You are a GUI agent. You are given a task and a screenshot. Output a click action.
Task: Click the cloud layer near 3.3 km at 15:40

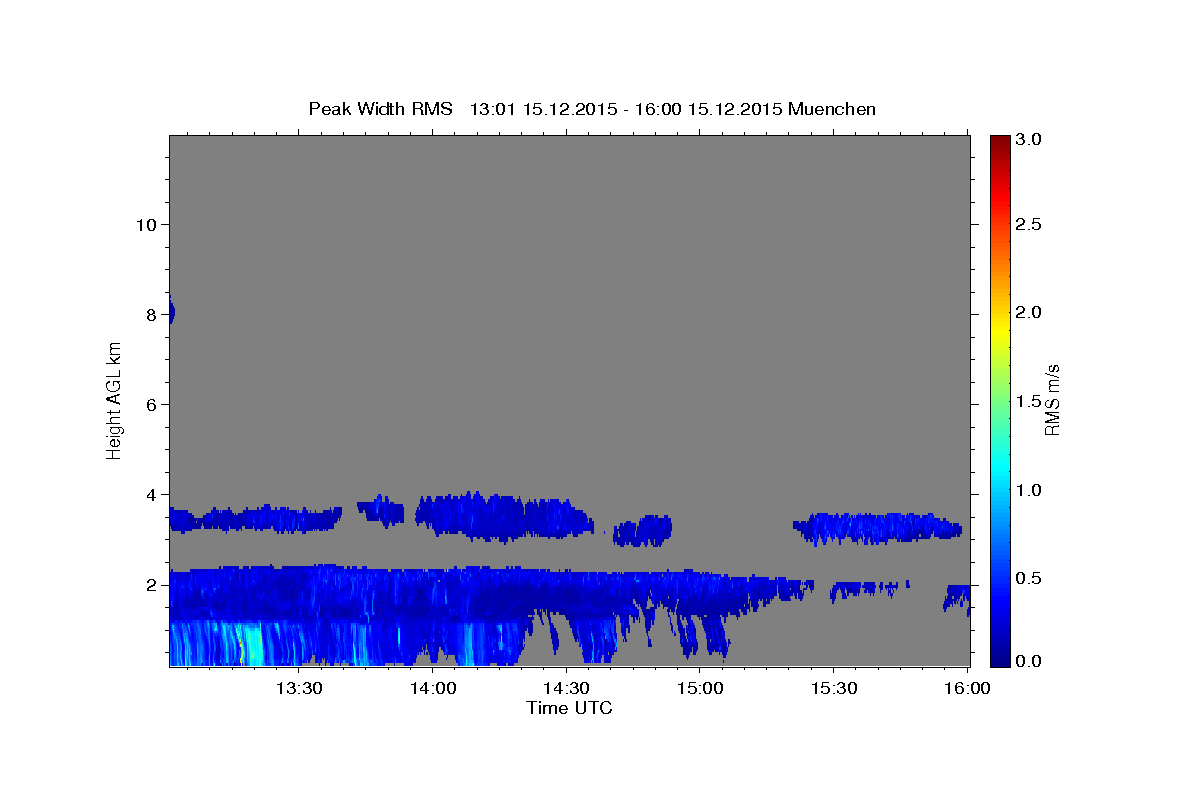[x=877, y=527]
